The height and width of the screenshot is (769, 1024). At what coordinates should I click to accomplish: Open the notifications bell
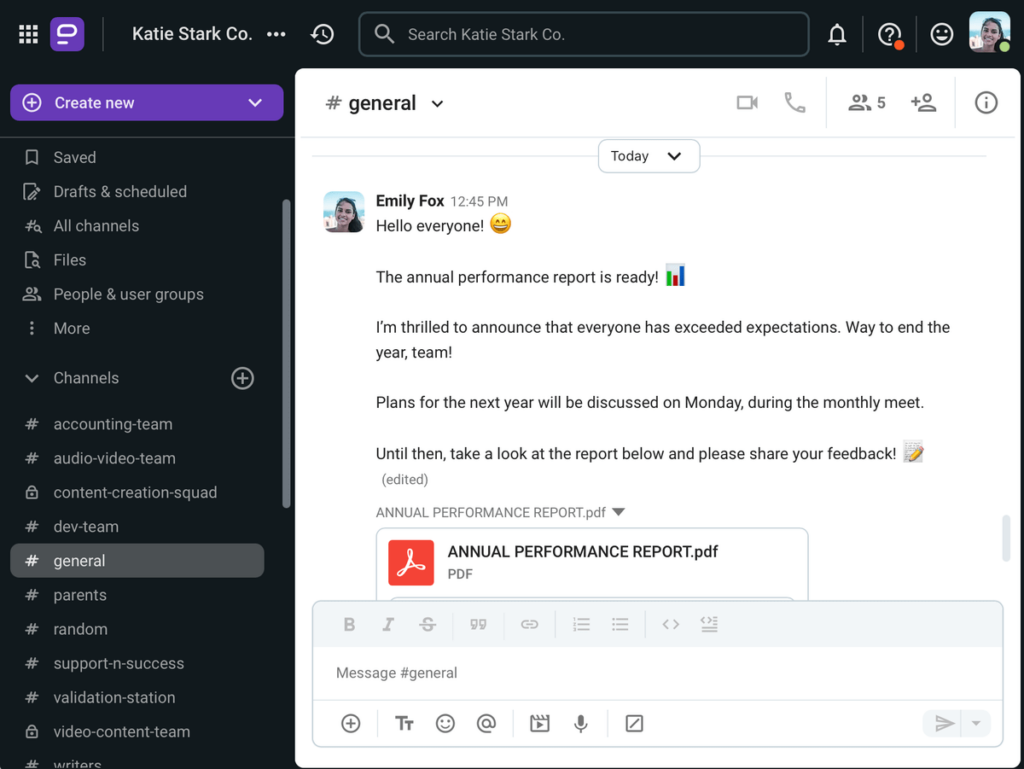click(x=837, y=35)
